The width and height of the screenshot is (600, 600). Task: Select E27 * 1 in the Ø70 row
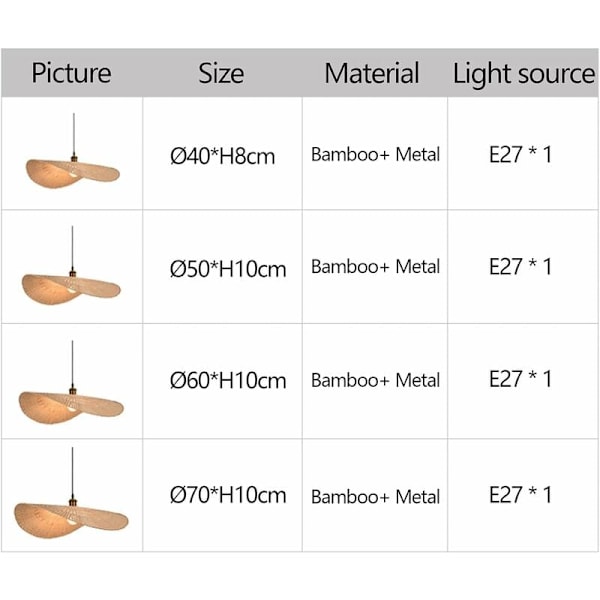click(520, 495)
